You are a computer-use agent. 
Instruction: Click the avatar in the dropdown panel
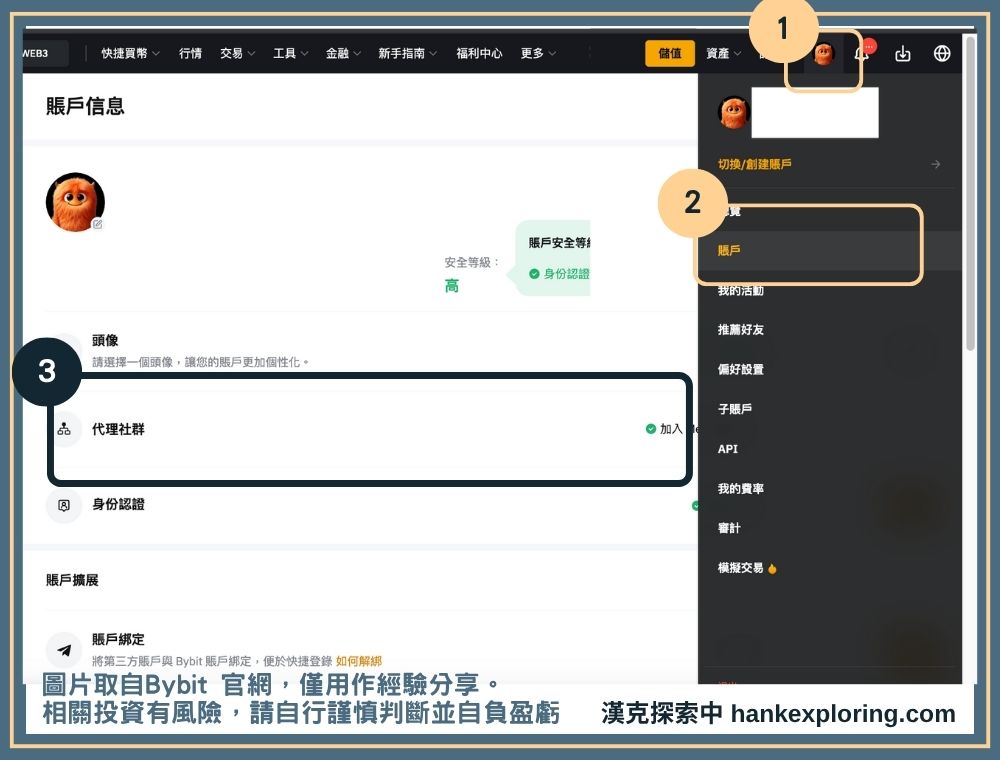coord(733,112)
